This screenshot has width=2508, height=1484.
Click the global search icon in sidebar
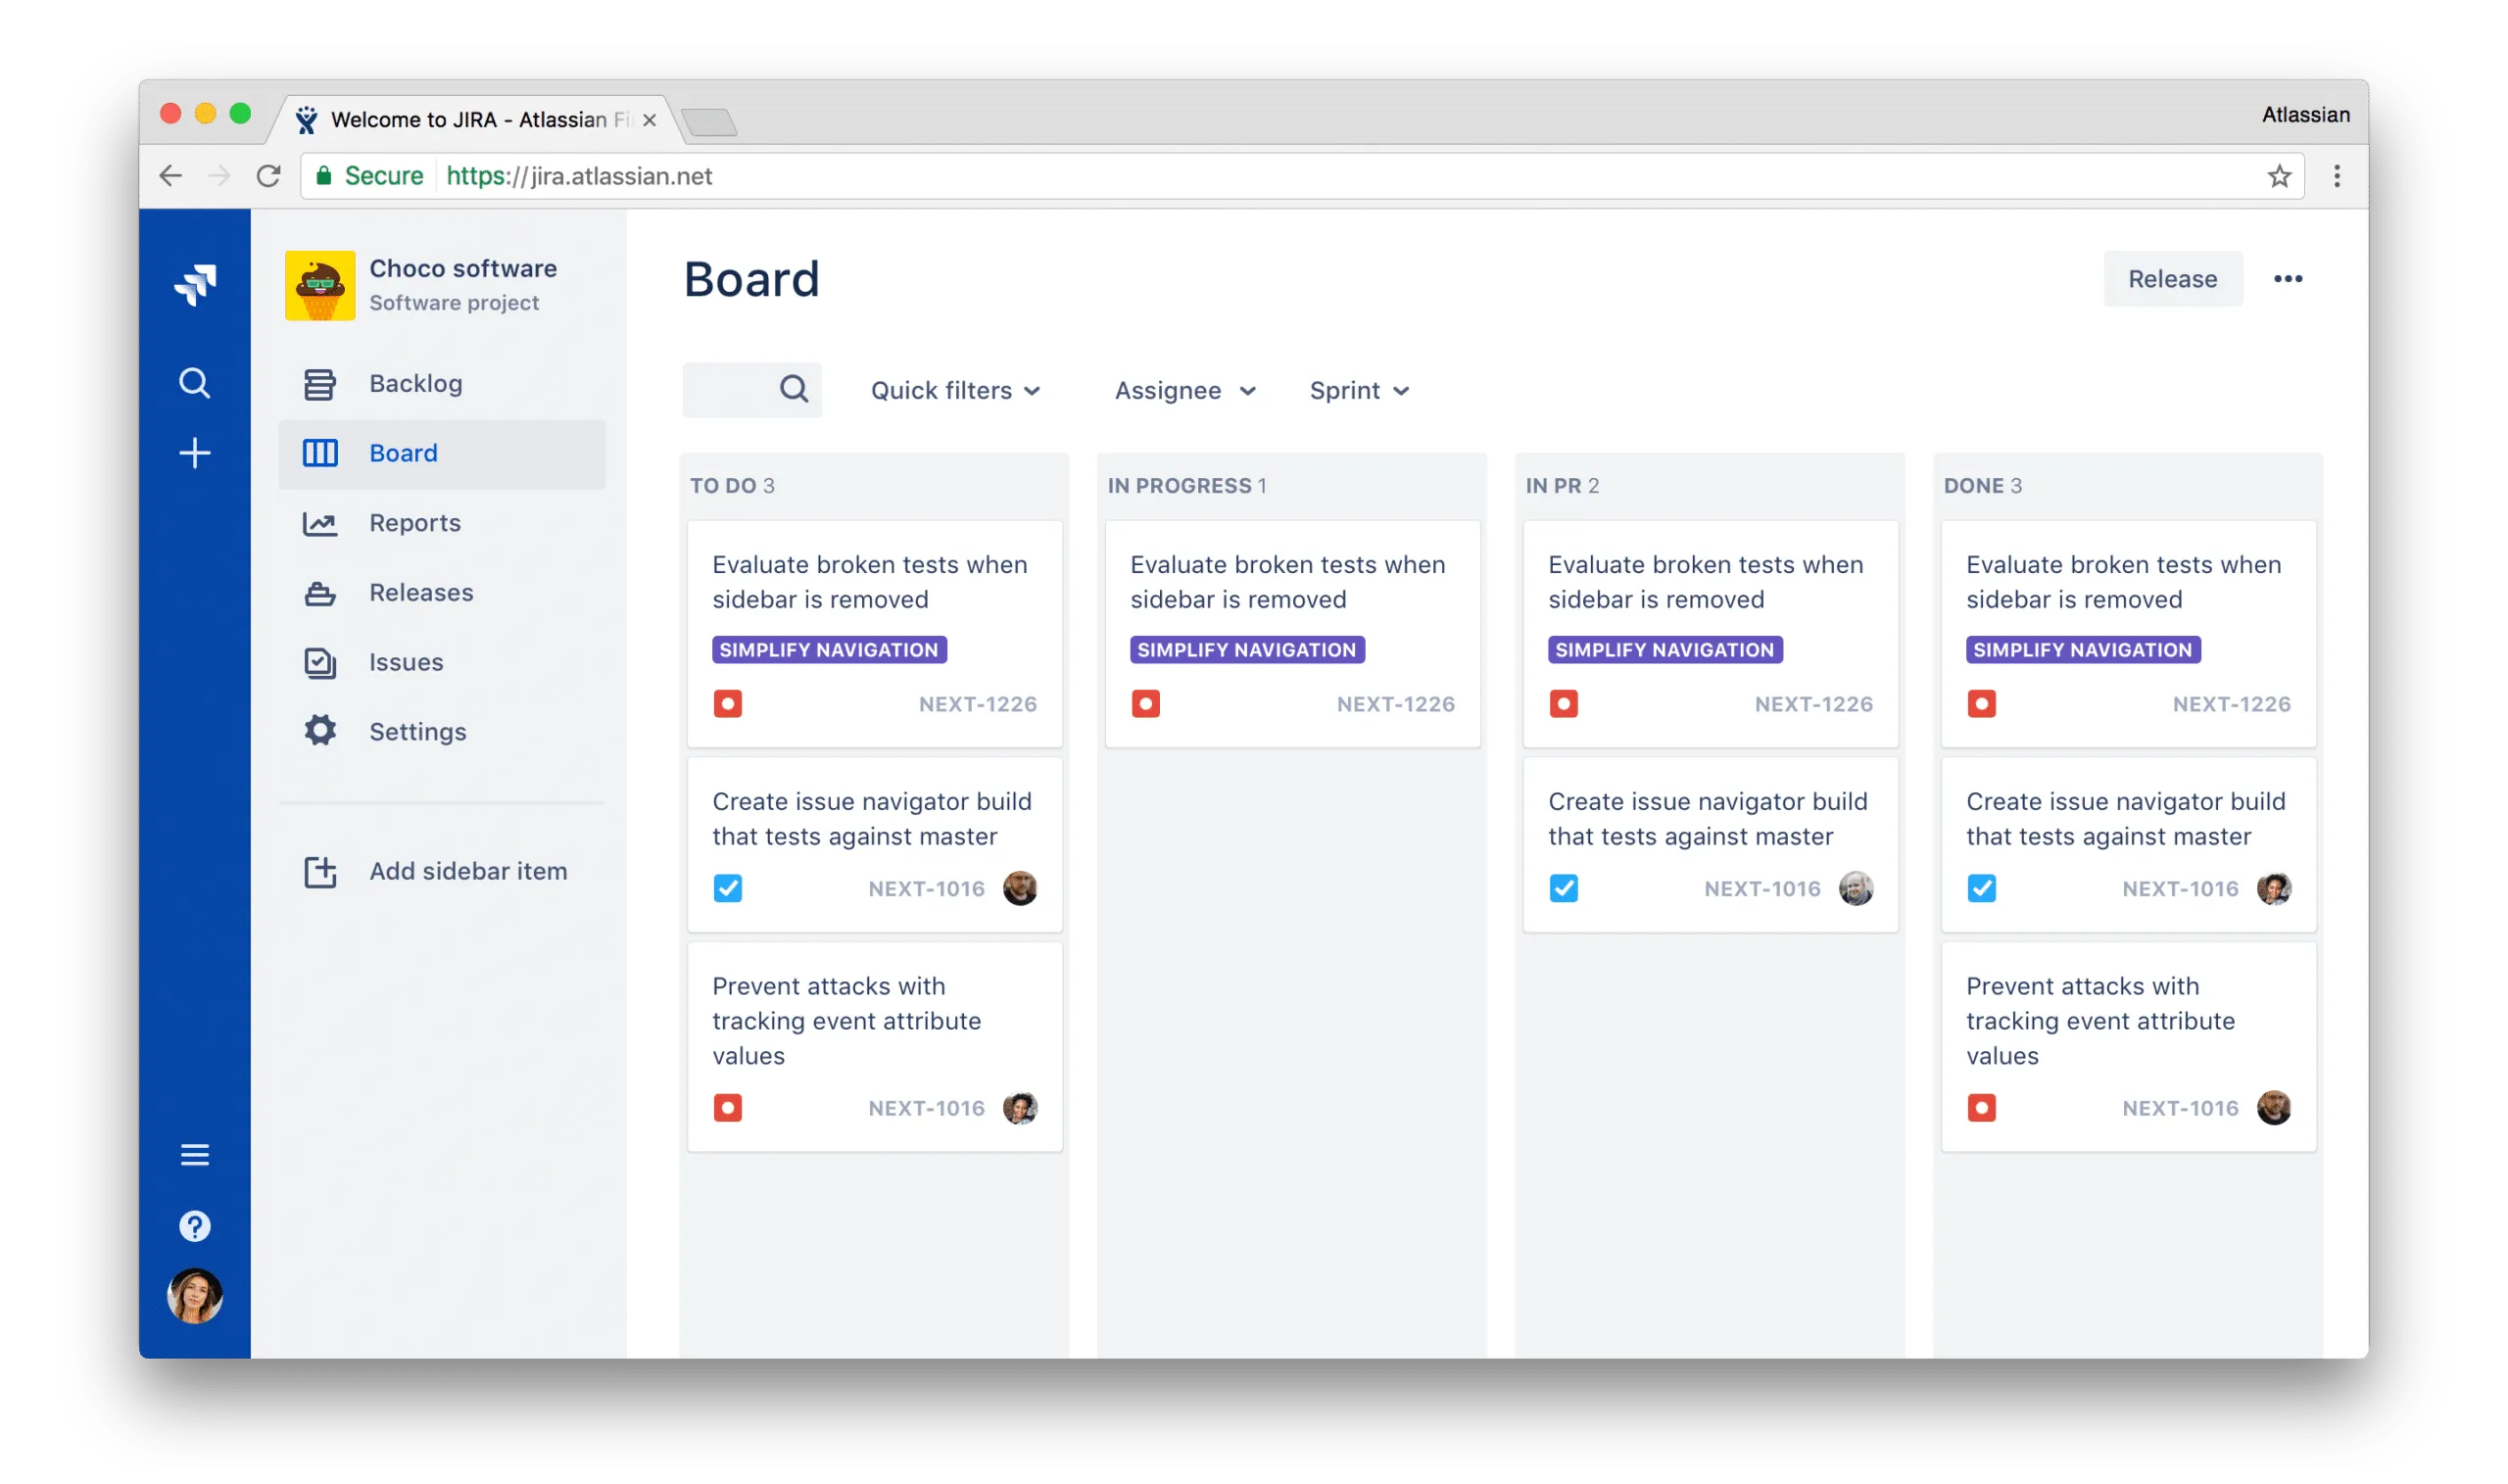193,382
